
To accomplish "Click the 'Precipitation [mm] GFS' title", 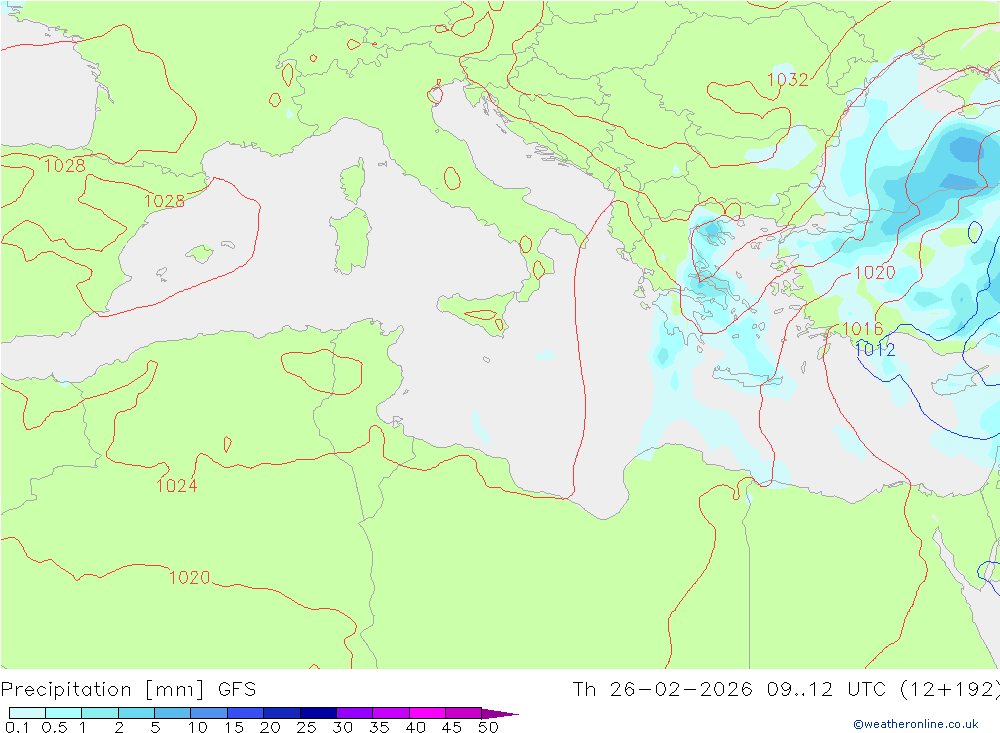I will [128, 690].
